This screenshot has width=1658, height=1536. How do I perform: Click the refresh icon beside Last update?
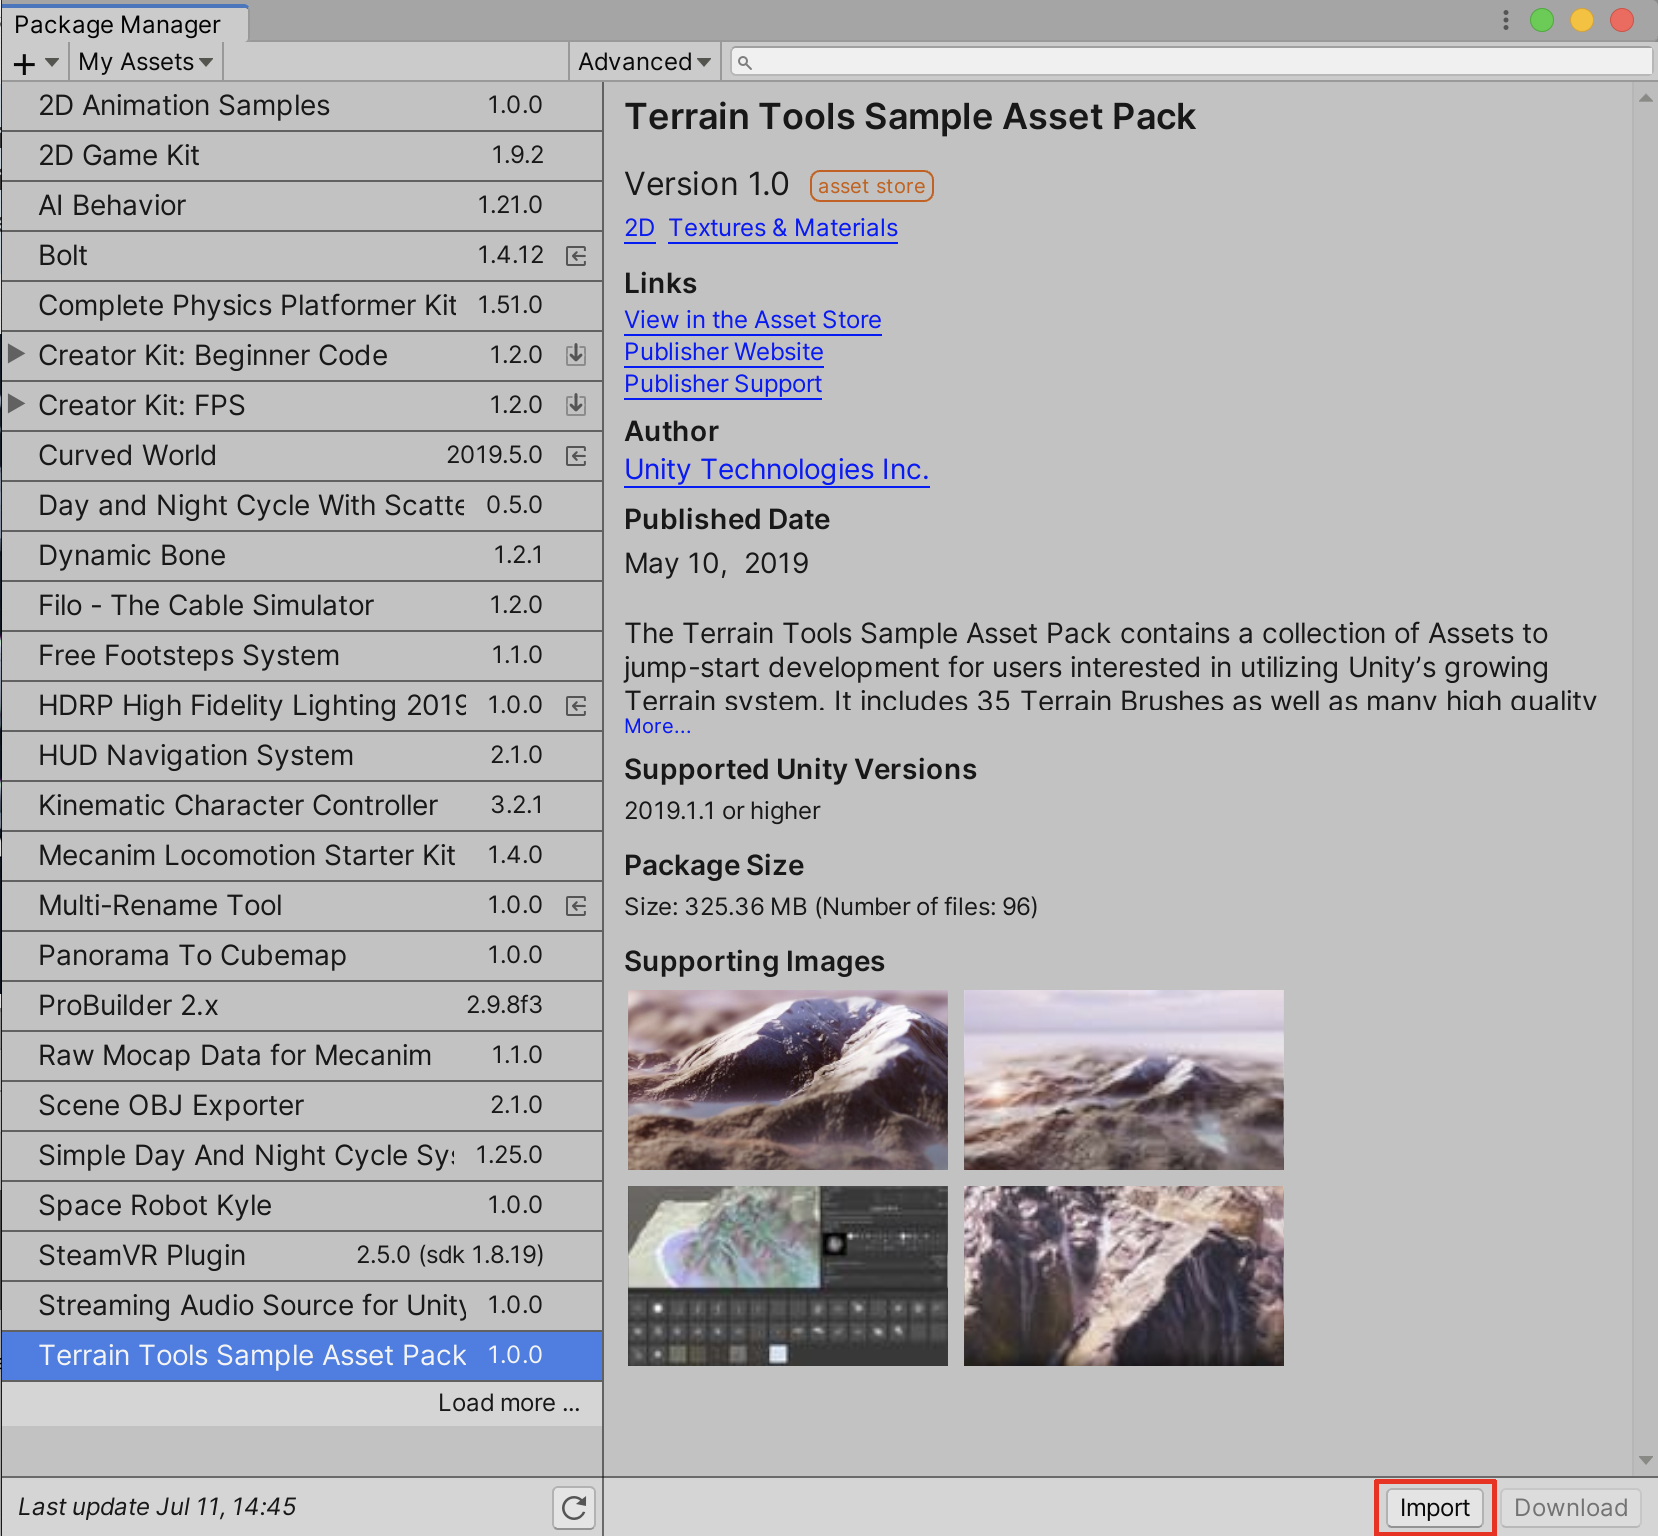[574, 1507]
